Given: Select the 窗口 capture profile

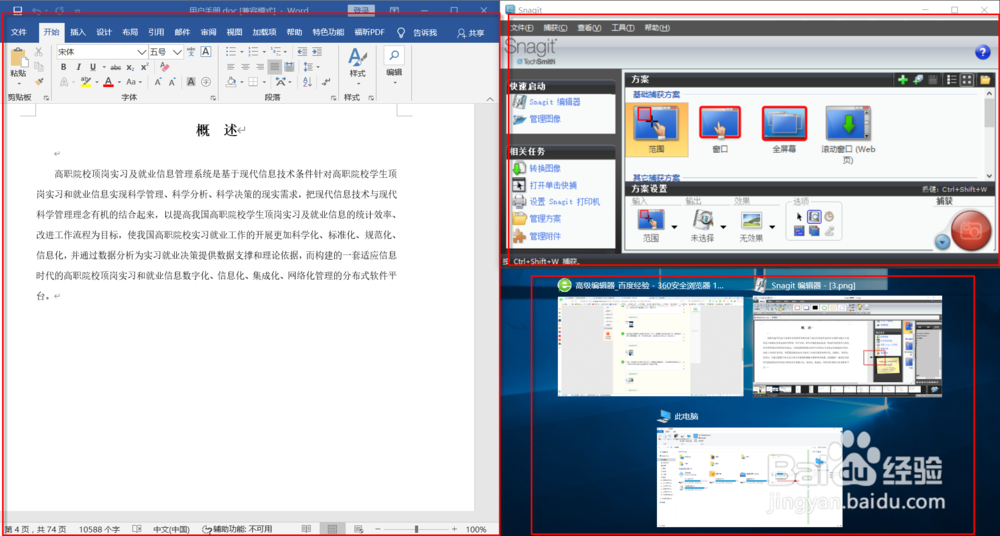Looking at the screenshot, I should [x=720, y=131].
